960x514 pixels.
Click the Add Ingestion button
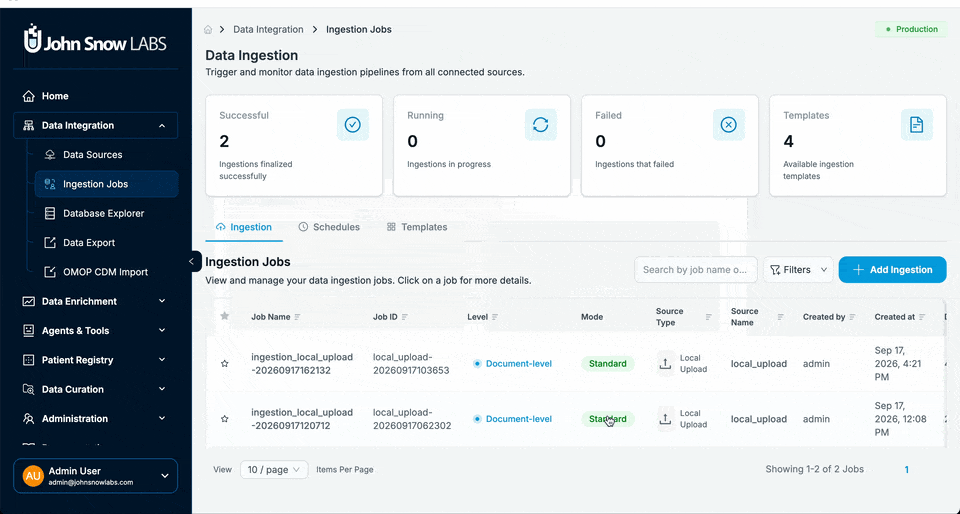(892, 270)
